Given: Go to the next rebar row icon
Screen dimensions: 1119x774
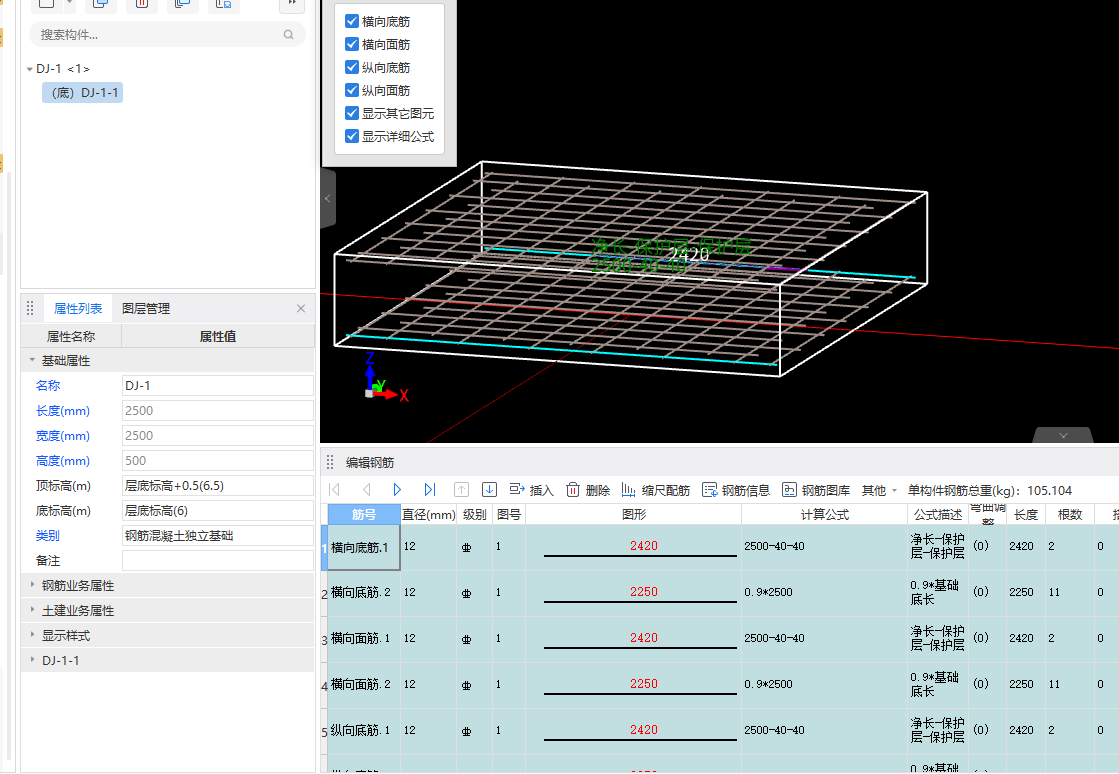Looking at the screenshot, I should tap(398, 489).
